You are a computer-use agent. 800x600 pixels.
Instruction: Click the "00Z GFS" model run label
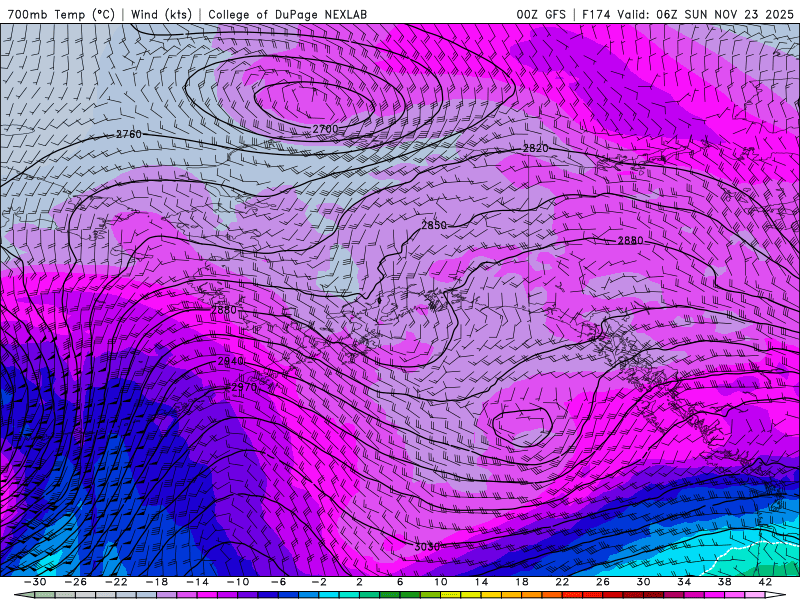click(x=541, y=14)
